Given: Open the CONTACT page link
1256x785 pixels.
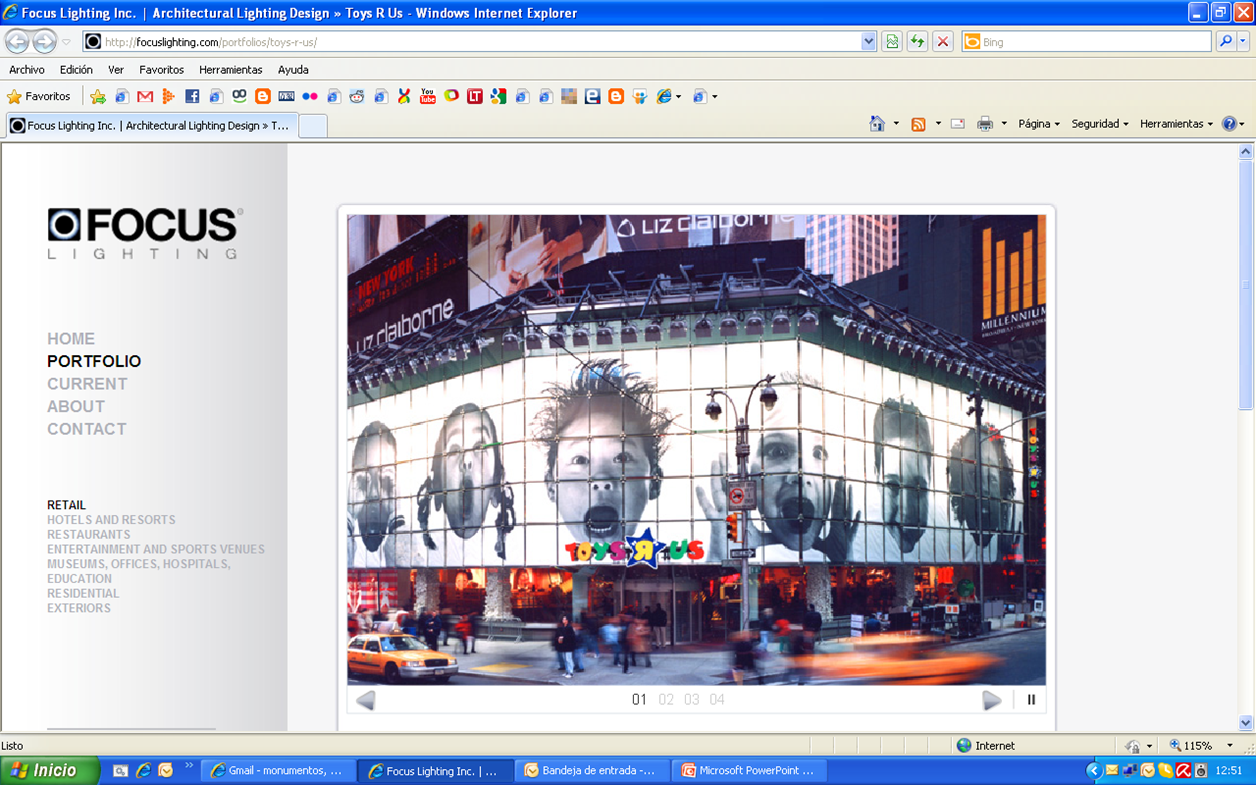Looking at the screenshot, I should [x=87, y=429].
